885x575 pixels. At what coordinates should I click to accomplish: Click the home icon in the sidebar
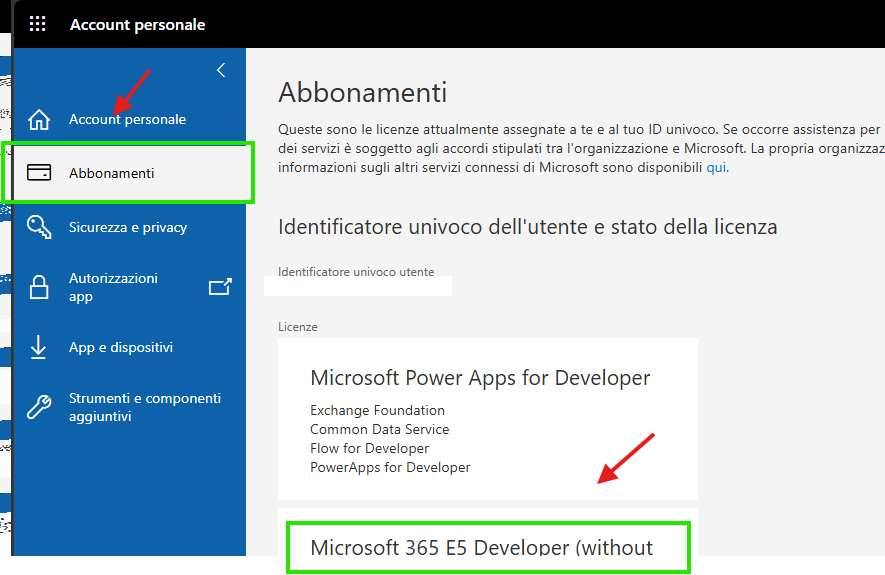point(39,119)
